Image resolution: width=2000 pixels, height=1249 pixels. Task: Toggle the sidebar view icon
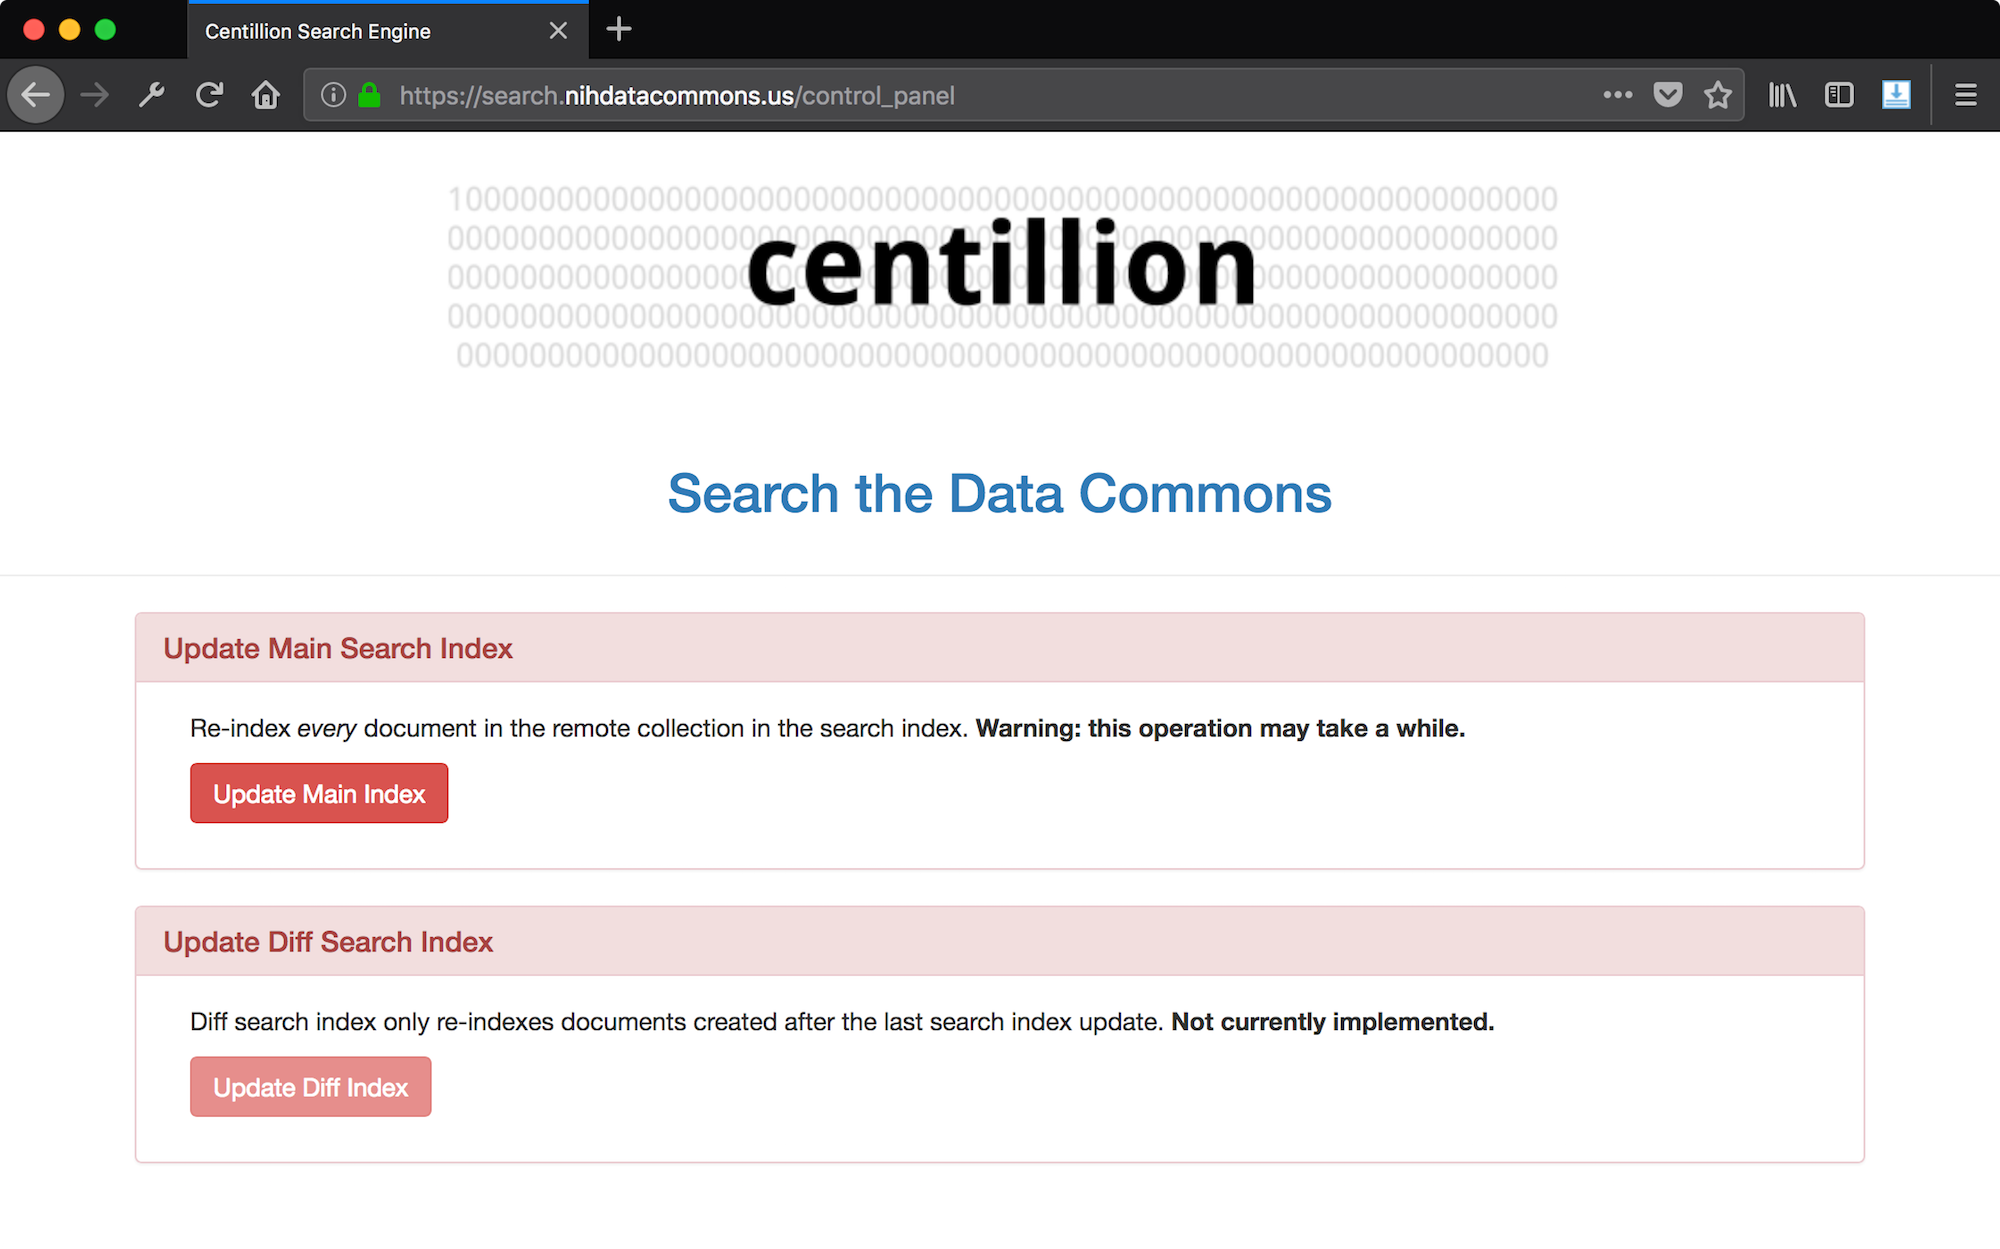(1839, 95)
